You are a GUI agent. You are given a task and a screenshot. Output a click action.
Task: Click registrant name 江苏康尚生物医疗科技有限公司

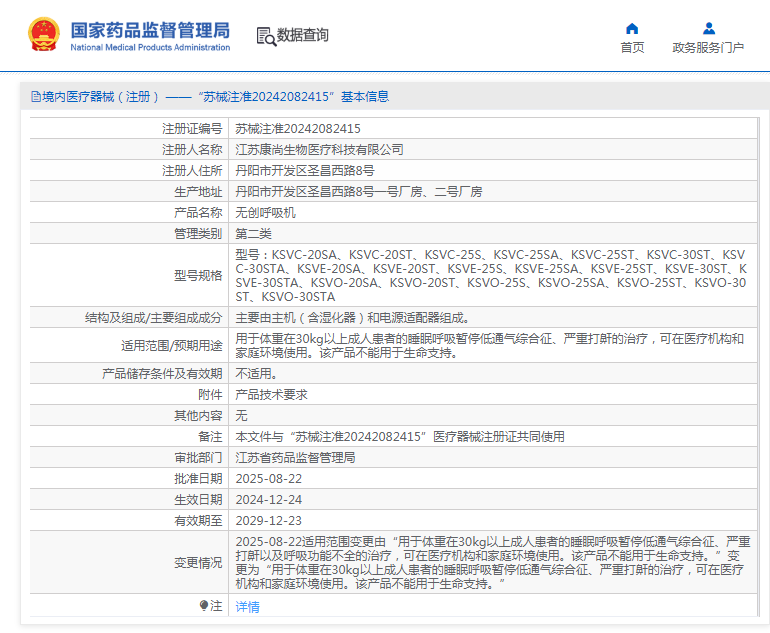pyautogui.click(x=319, y=150)
